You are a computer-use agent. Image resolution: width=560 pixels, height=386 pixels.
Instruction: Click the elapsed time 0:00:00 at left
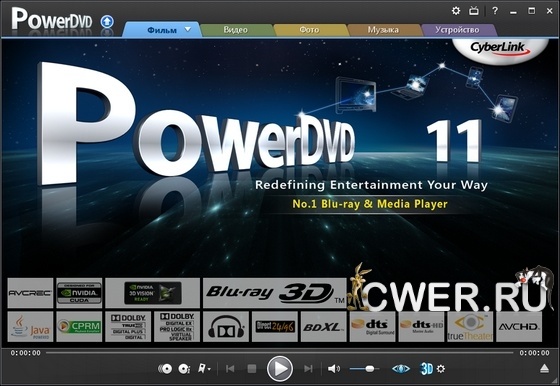pyautogui.click(x=25, y=353)
